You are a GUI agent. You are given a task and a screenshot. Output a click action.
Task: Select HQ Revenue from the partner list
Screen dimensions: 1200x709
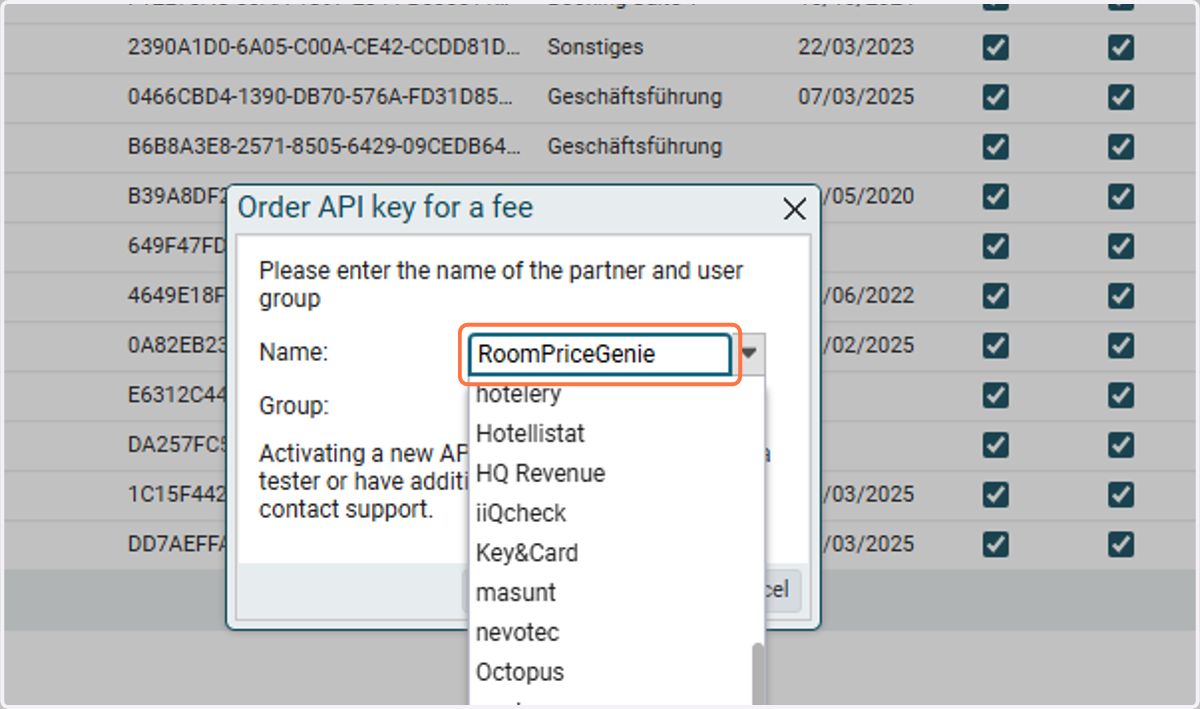tap(540, 473)
